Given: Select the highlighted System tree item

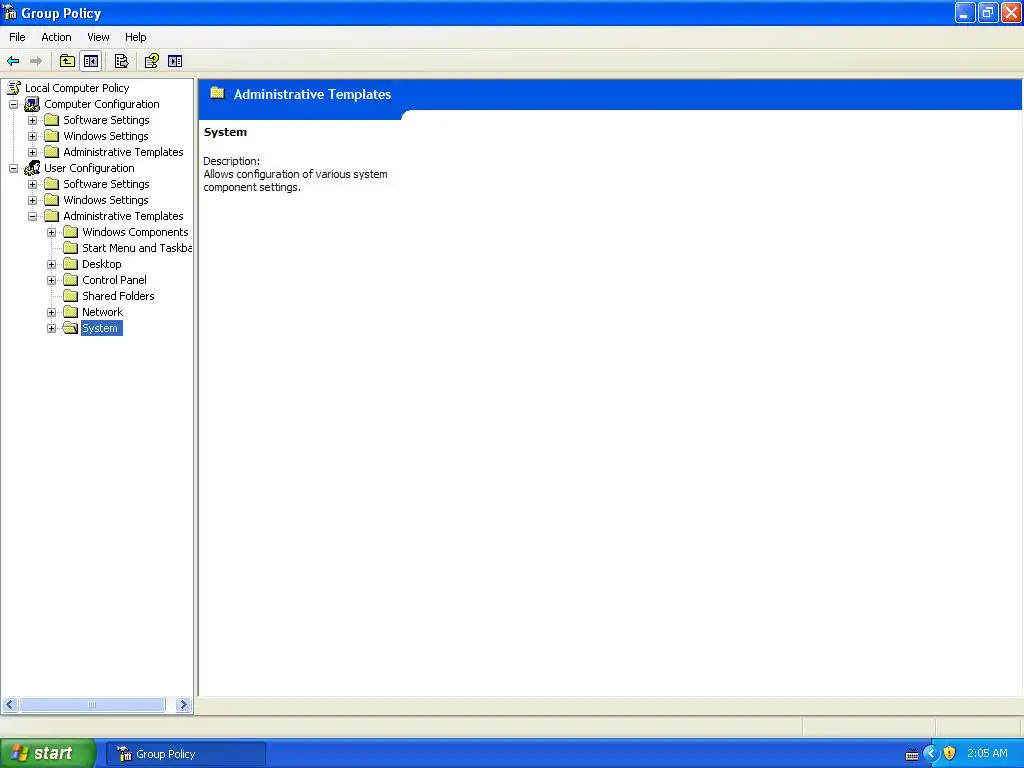Looking at the screenshot, I should click(100, 328).
